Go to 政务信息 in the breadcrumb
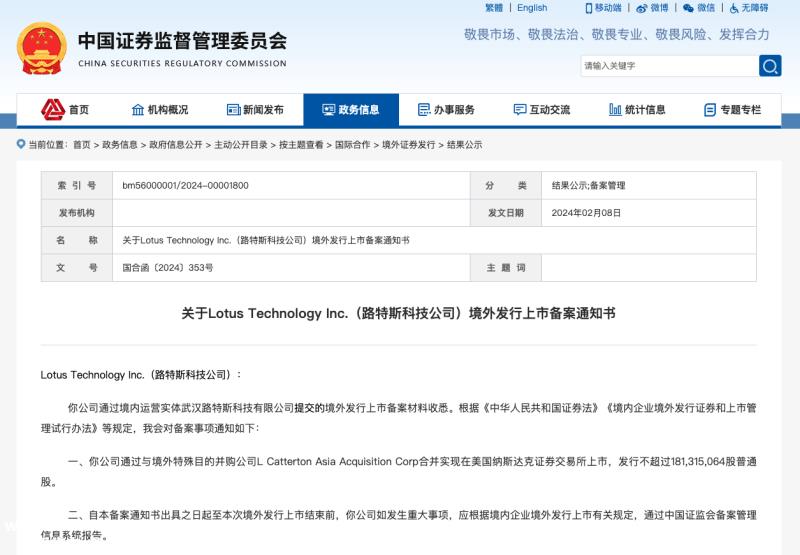800x555 pixels. pos(120,145)
